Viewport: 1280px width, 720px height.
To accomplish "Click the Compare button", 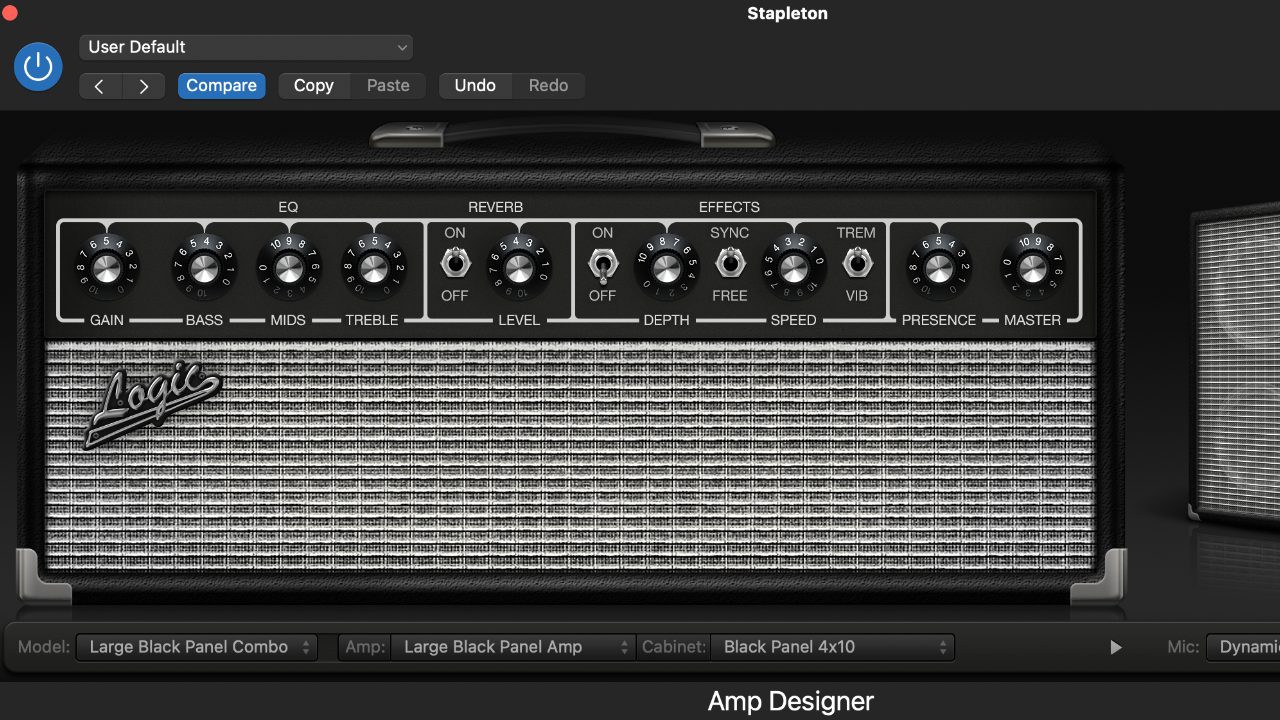I will point(221,86).
